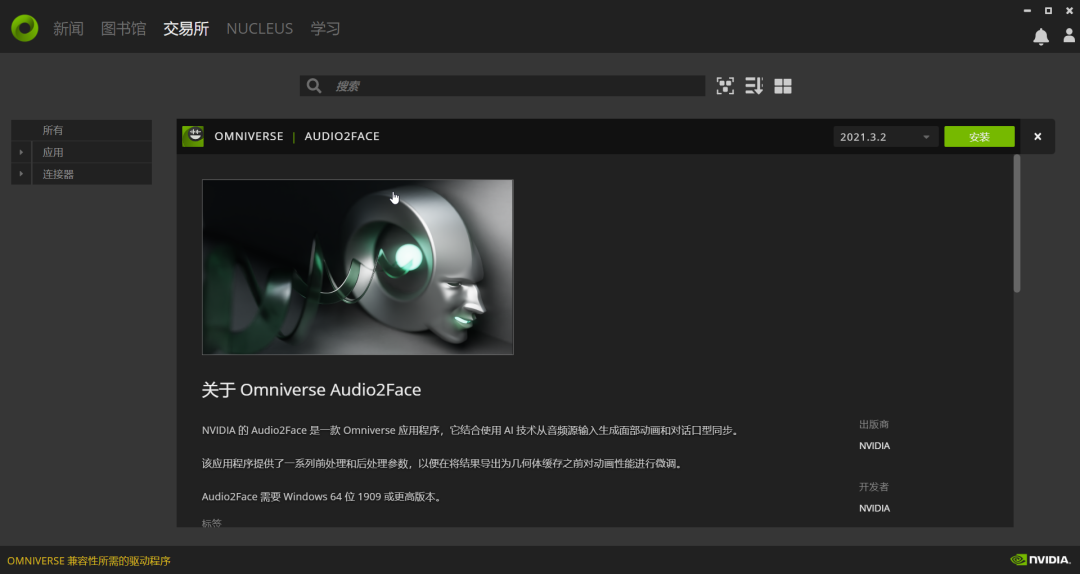Click the paragraph starting with 该应用程序提供了

coord(443,464)
